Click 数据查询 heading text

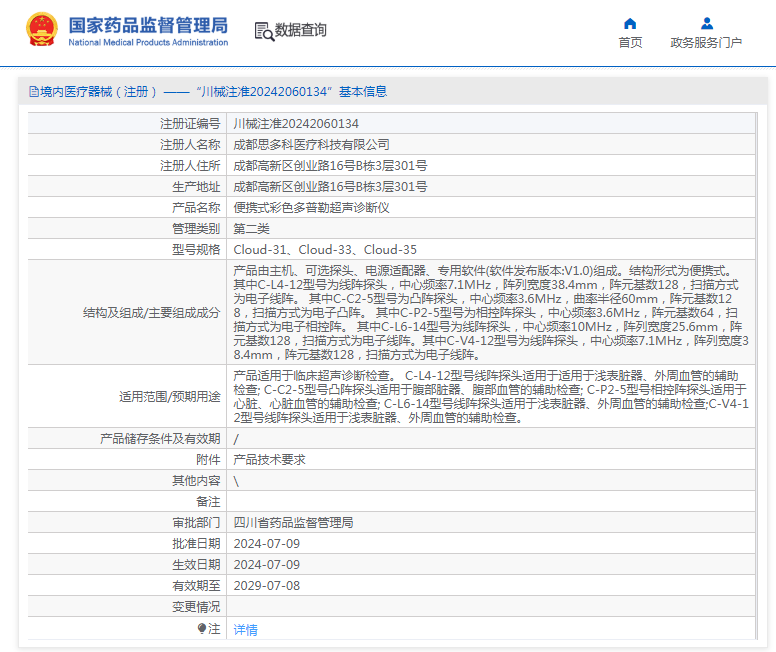pos(300,30)
